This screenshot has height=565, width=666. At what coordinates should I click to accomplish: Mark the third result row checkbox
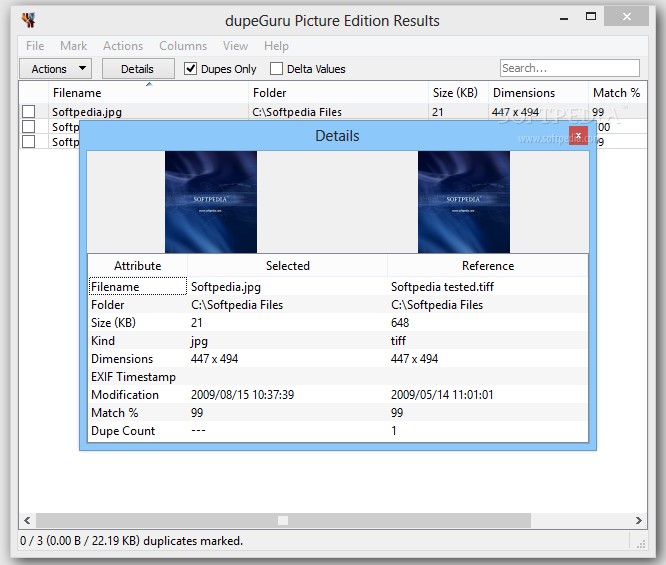pyautogui.click(x=28, y=141)
